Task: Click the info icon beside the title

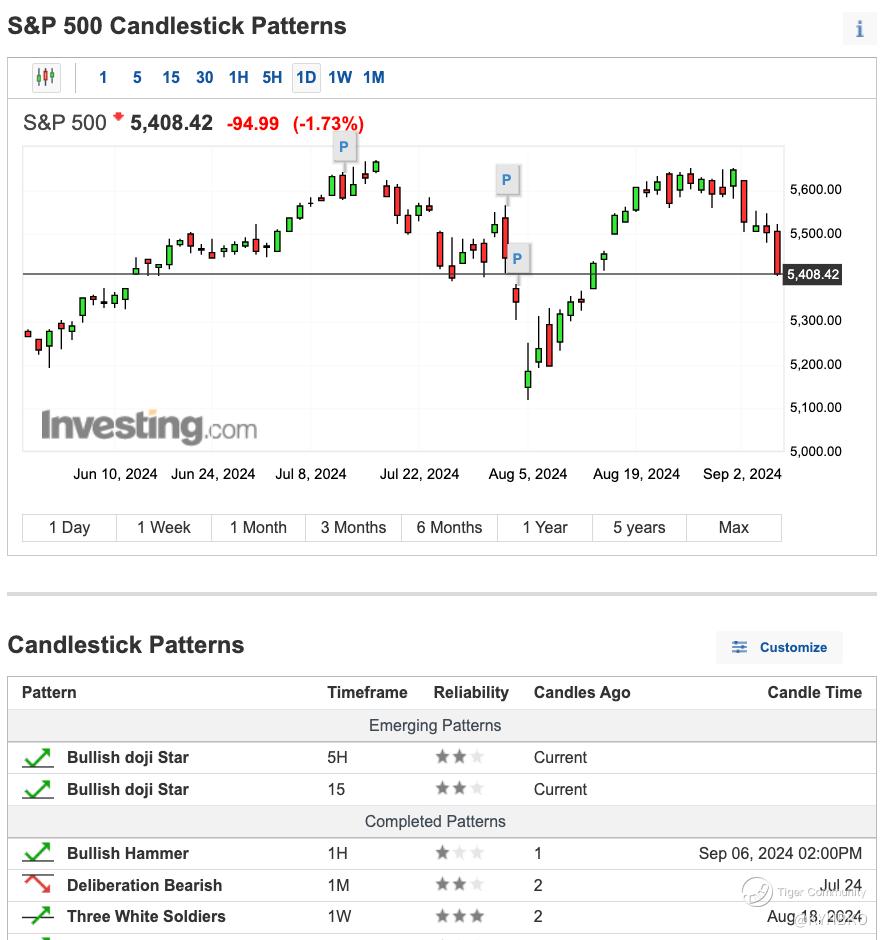Action: point(859,29)
